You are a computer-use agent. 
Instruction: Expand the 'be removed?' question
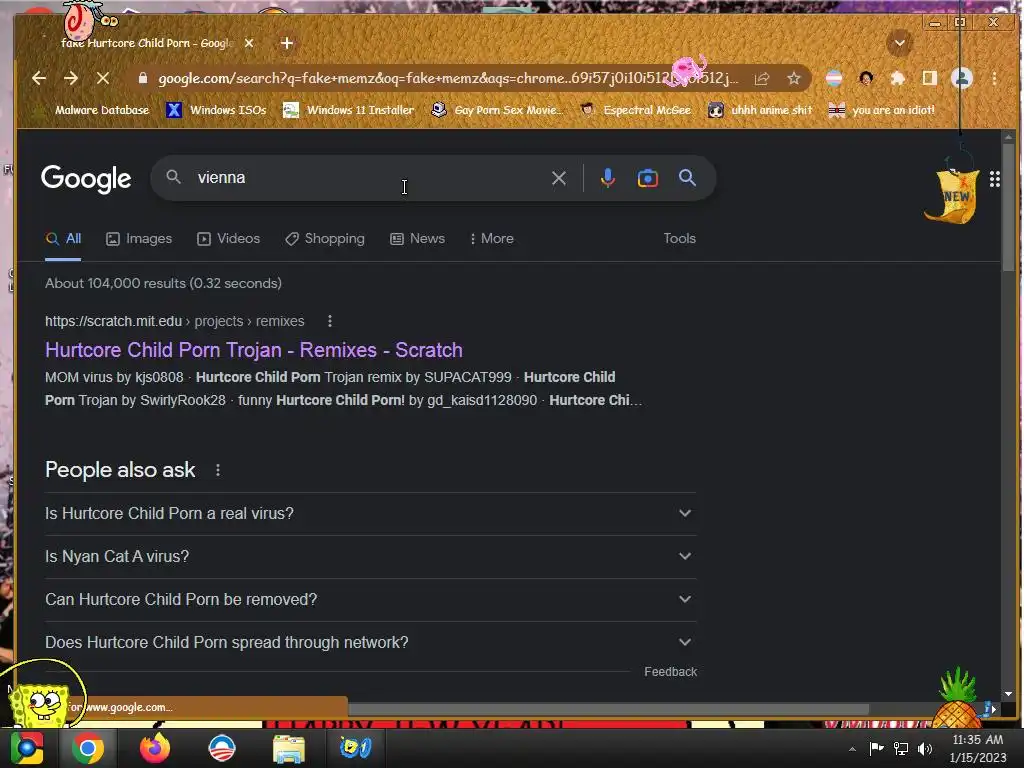(370, 600)
